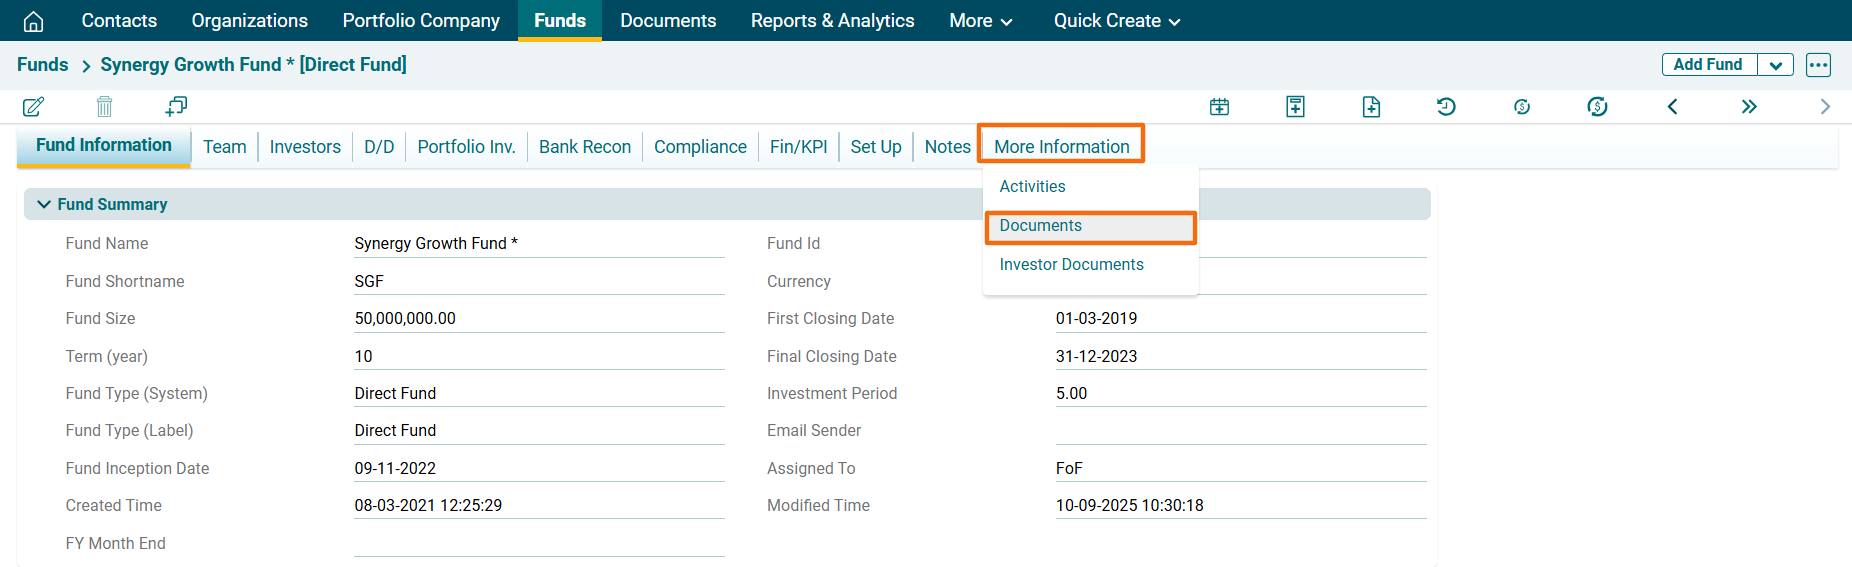Screen dimensions: 1852x567
Task: Open the three-dots options button
Action: click(x=1818, y=65)
